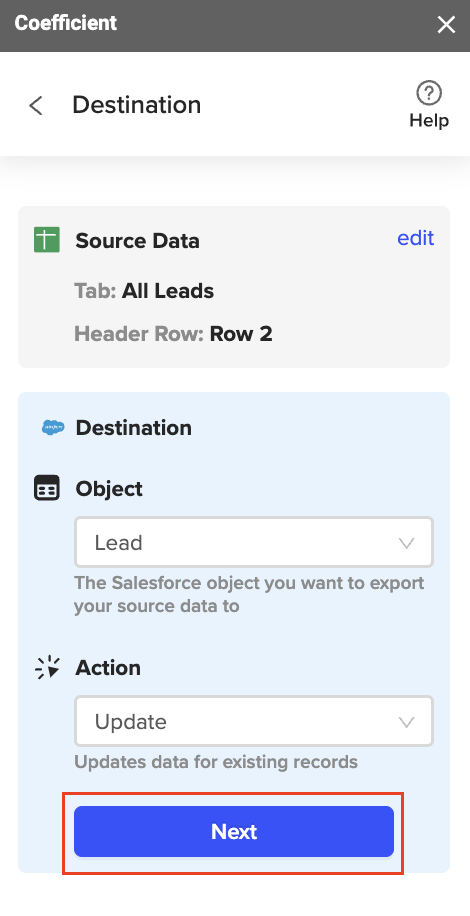Go back using the left arrow
The image size is (470, 916).
click(36, 106)
